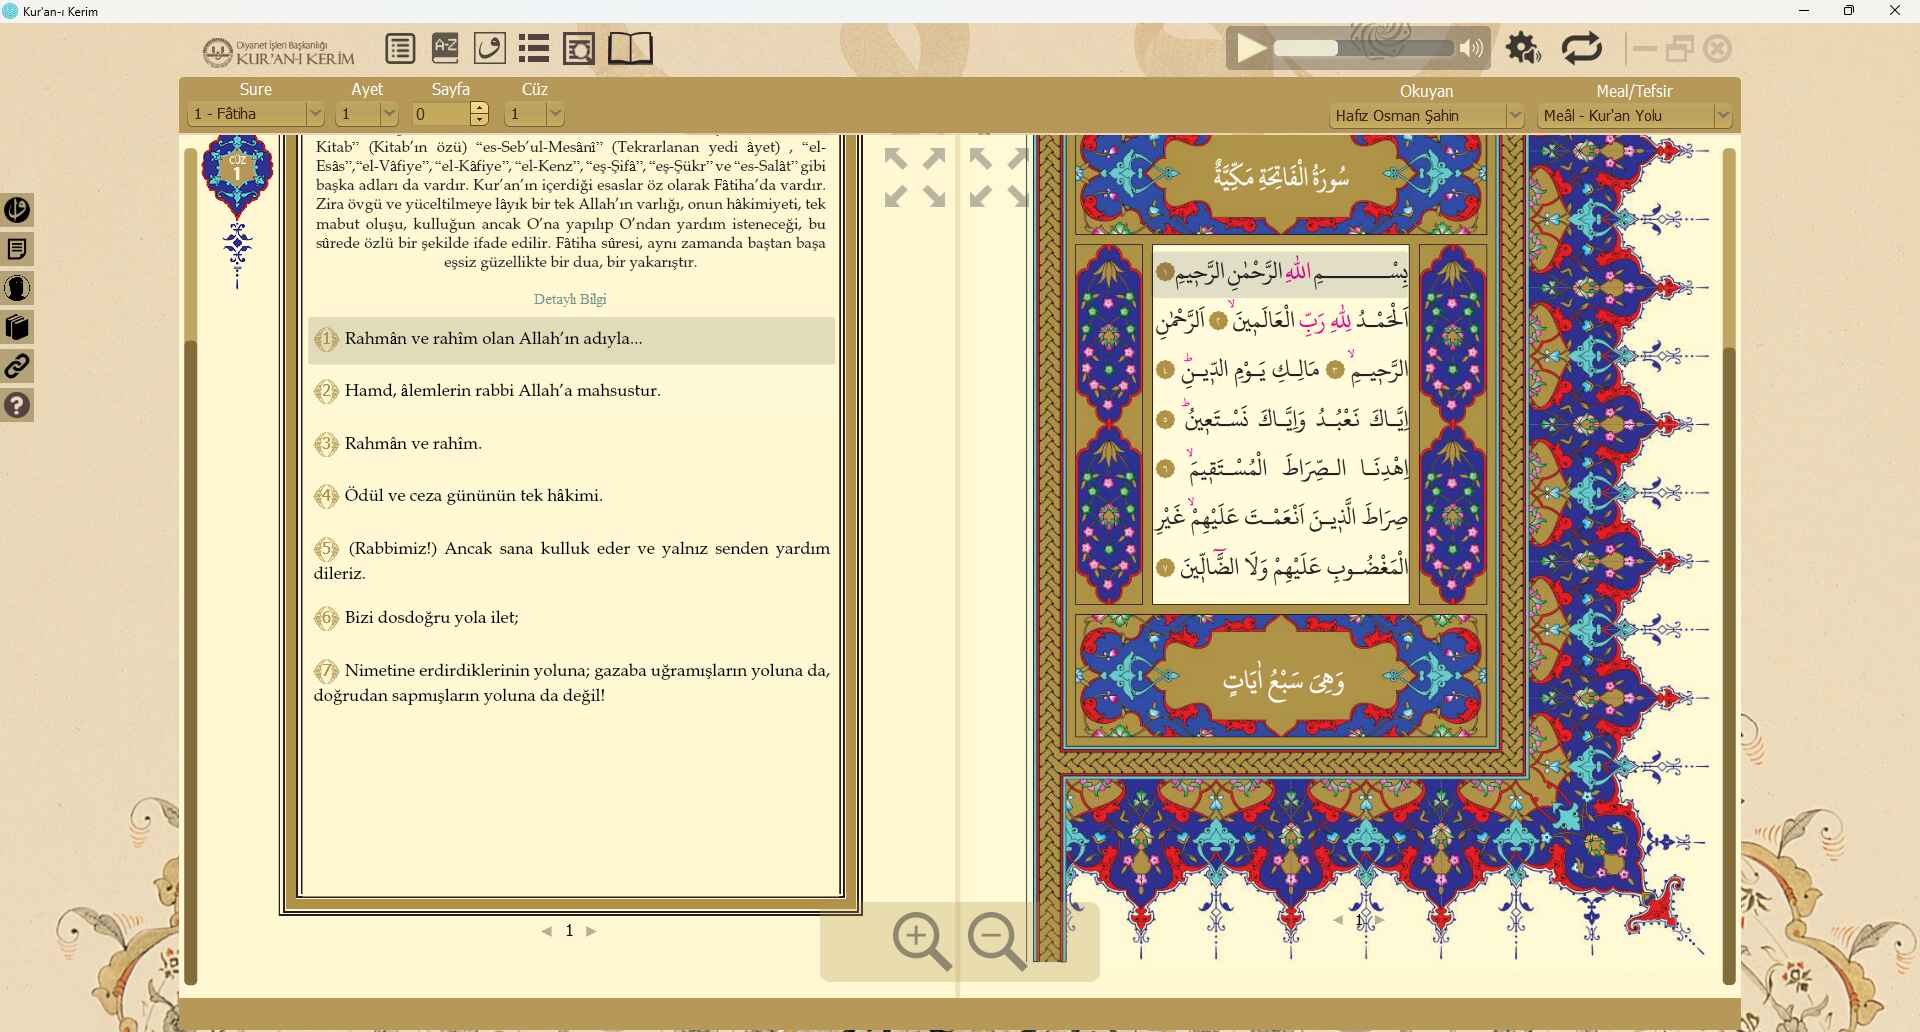Click the Sayfa page number field
This screenshot has height=1032, width=1920.
[441, 114]
